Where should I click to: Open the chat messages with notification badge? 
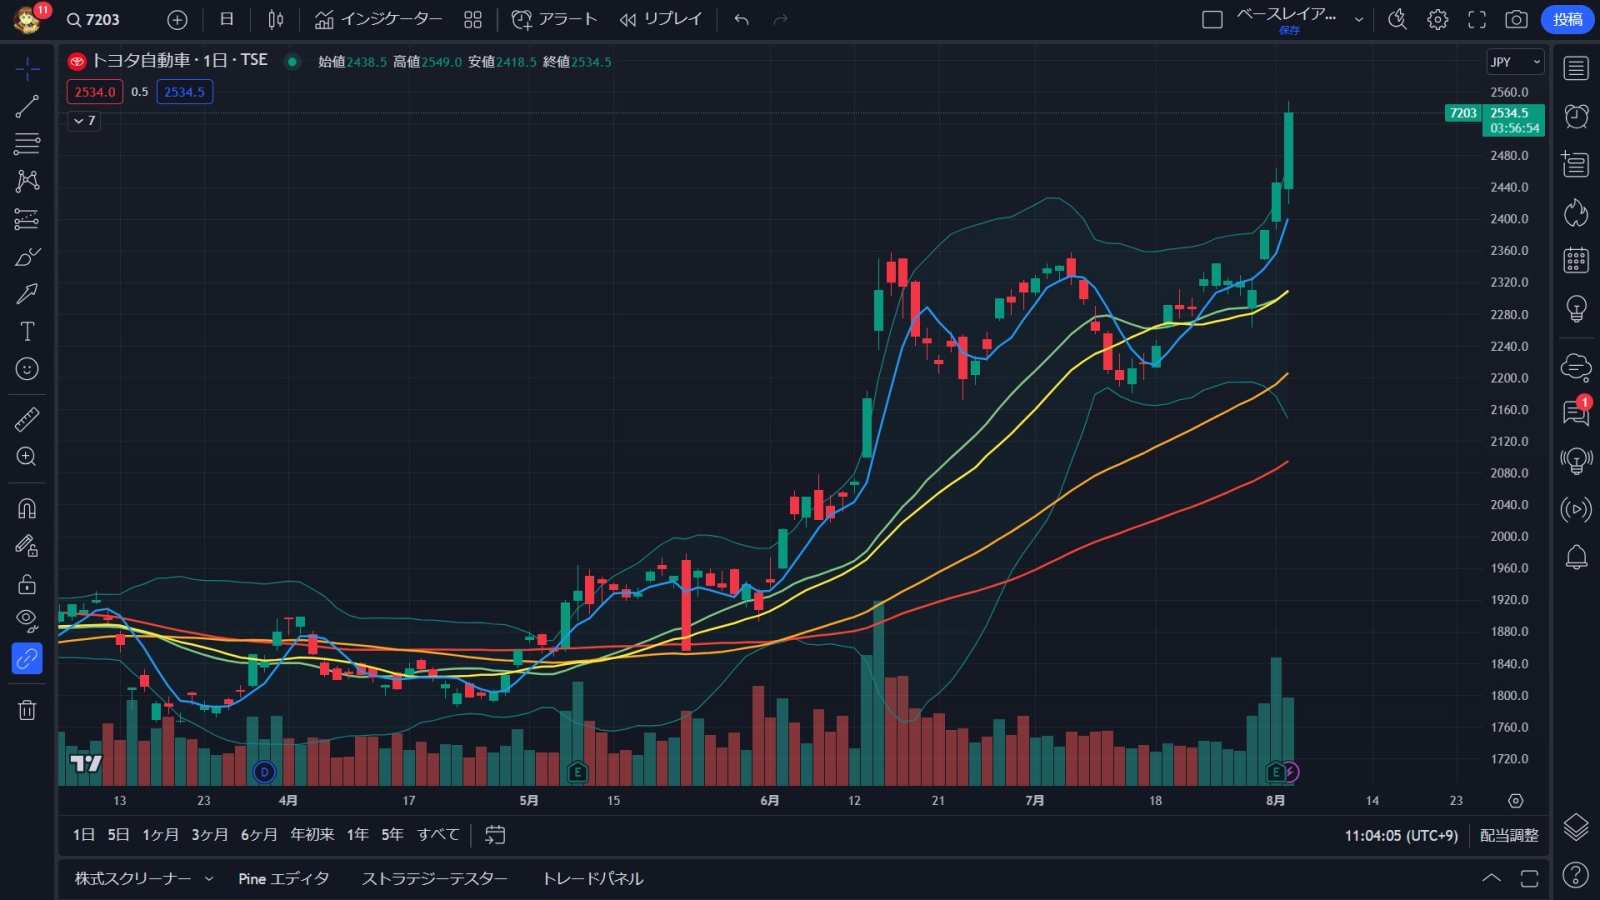click(1576, 411)
